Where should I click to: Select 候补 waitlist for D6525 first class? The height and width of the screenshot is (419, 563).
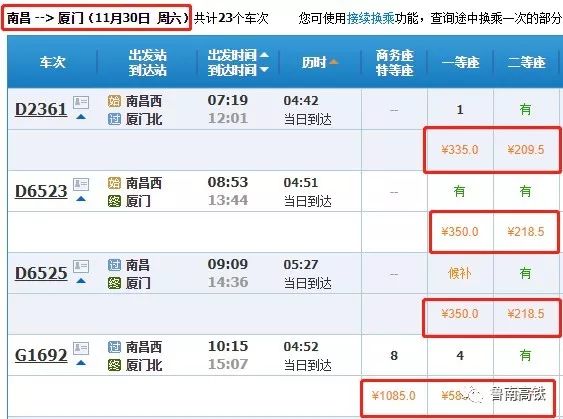pos(460,274)
